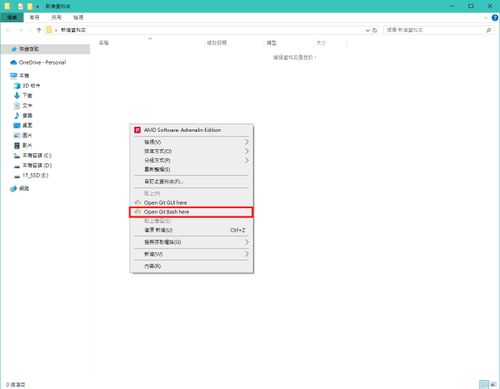Collapse the ribbon using the chevron
500x389 pixels.
coord(486,18)
